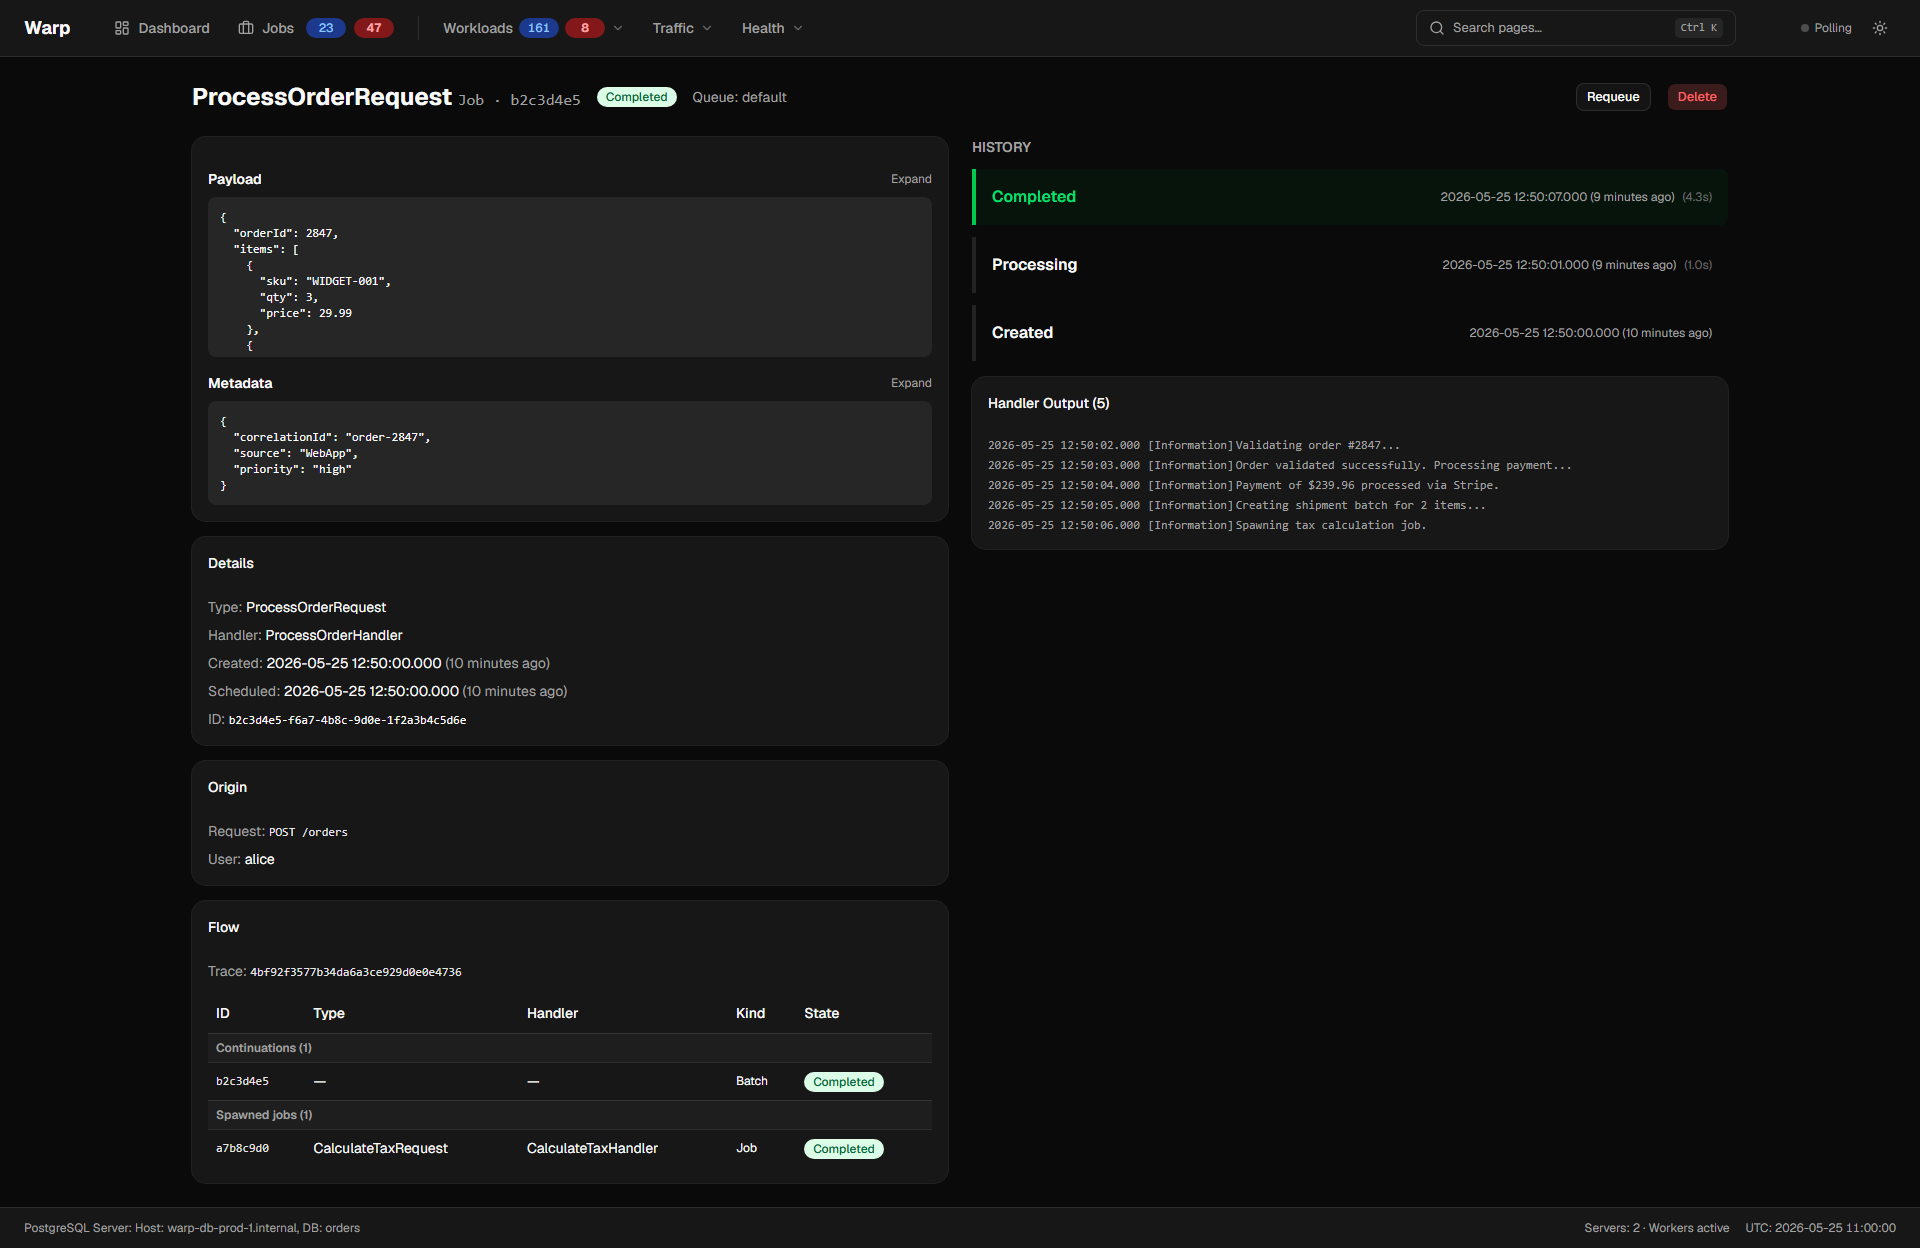This screenshot has height=1248, width=1920.
Task: Click the Handler Output (5) heading
Action: tap(1048, 403)
